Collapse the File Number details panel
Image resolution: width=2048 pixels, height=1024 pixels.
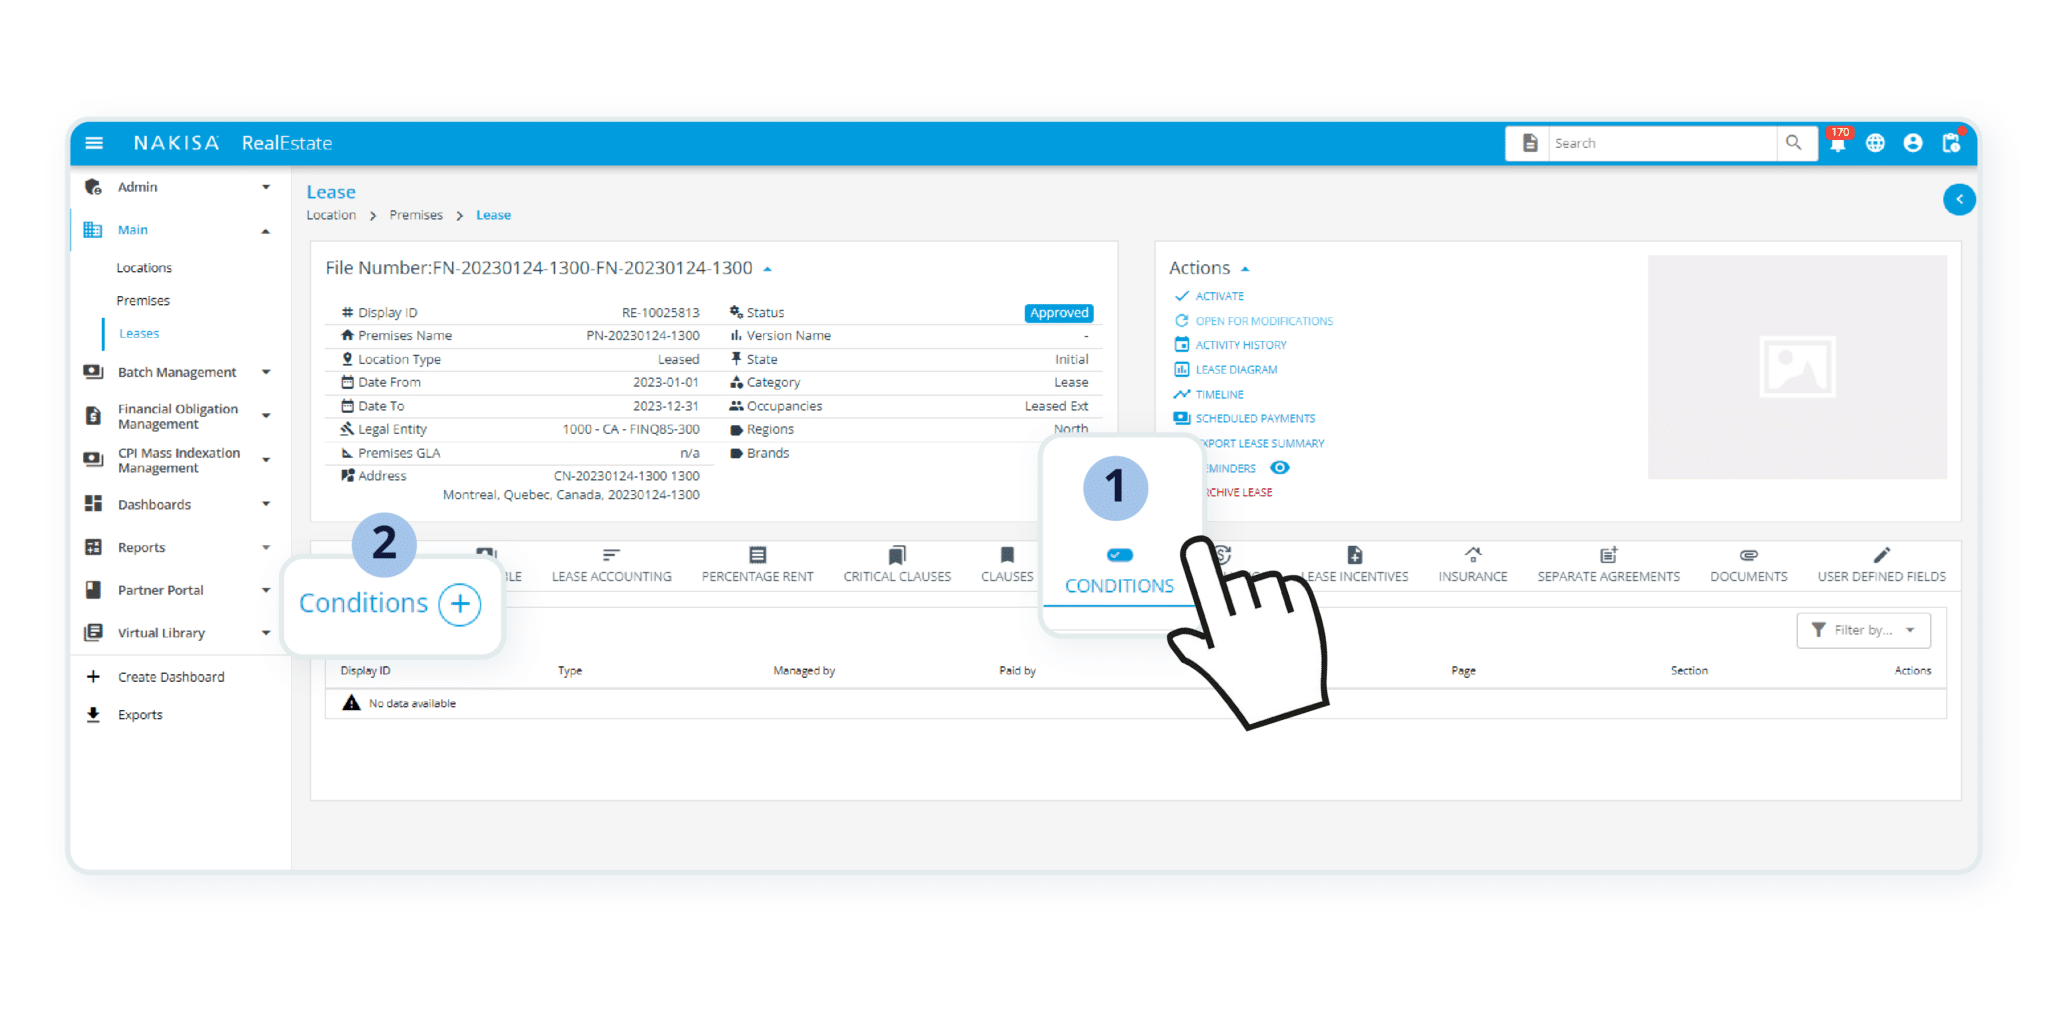coord(768,268)
